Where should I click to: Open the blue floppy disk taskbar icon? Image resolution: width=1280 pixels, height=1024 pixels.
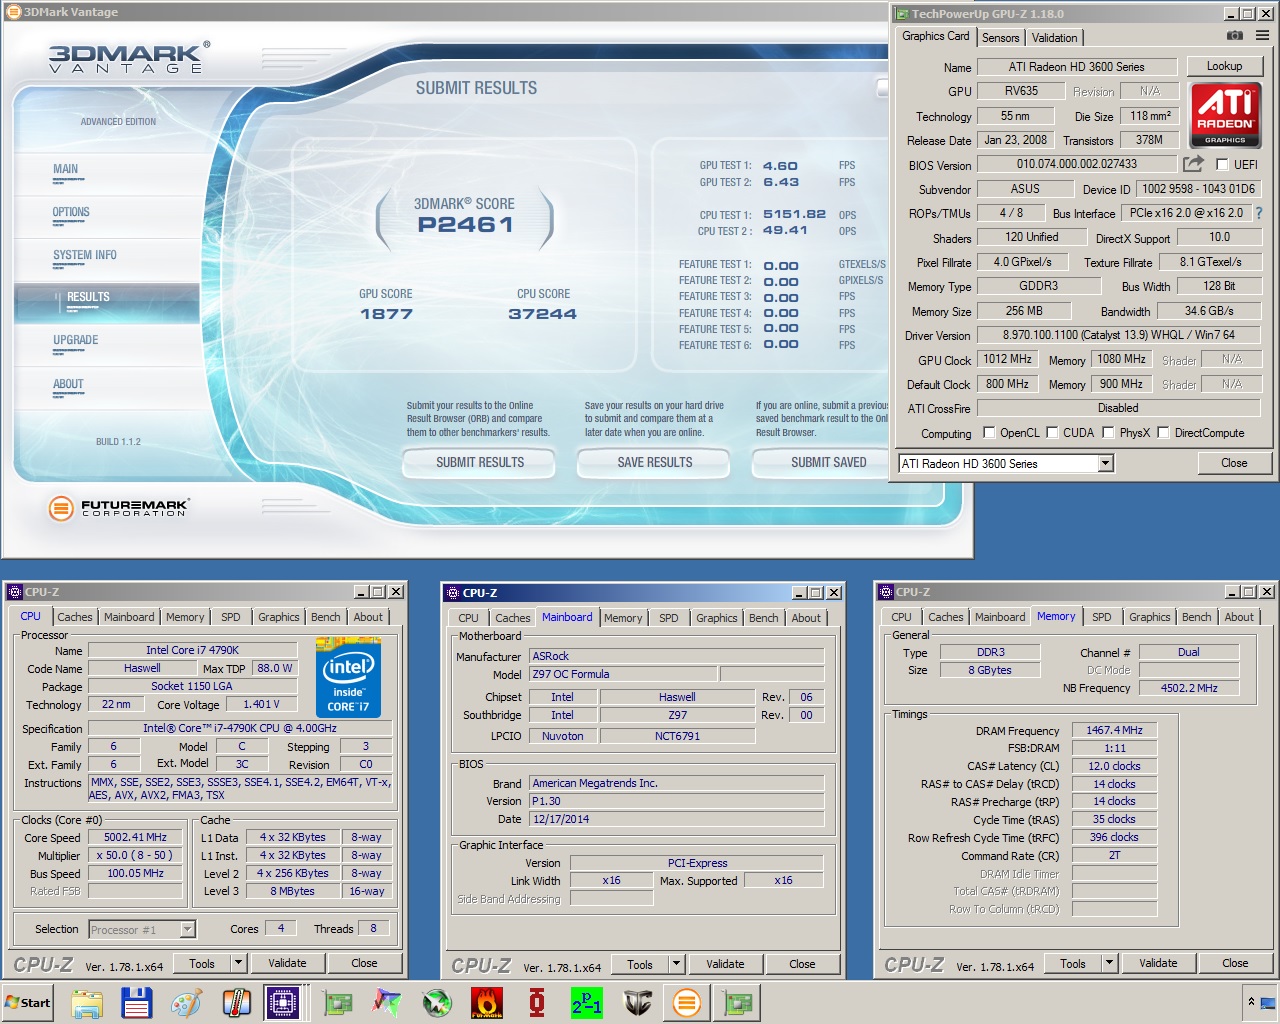pos(137,1003)
